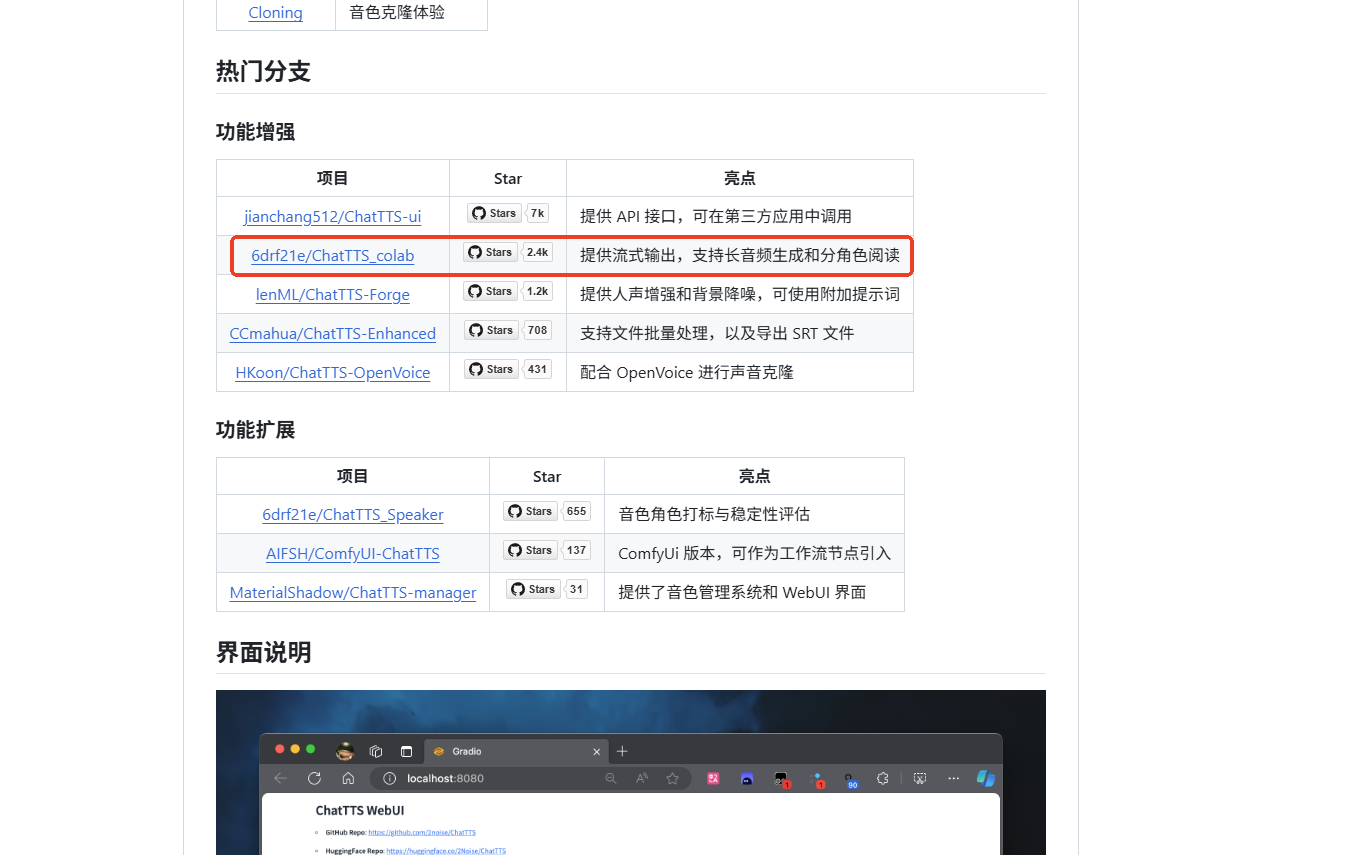The image size is (1370, 855).
Task: Open the CCmahua/ChatTTS-Enhanced project link
Action: 332,333
